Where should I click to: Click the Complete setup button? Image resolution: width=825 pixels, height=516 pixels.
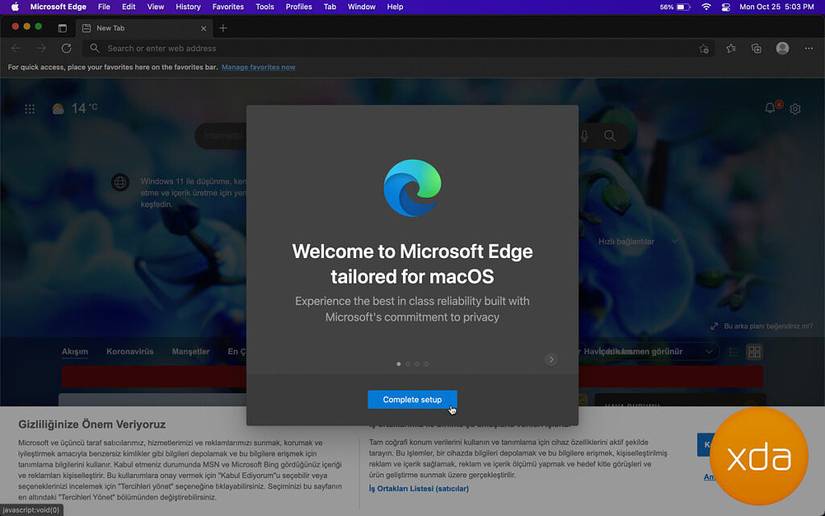412,400
